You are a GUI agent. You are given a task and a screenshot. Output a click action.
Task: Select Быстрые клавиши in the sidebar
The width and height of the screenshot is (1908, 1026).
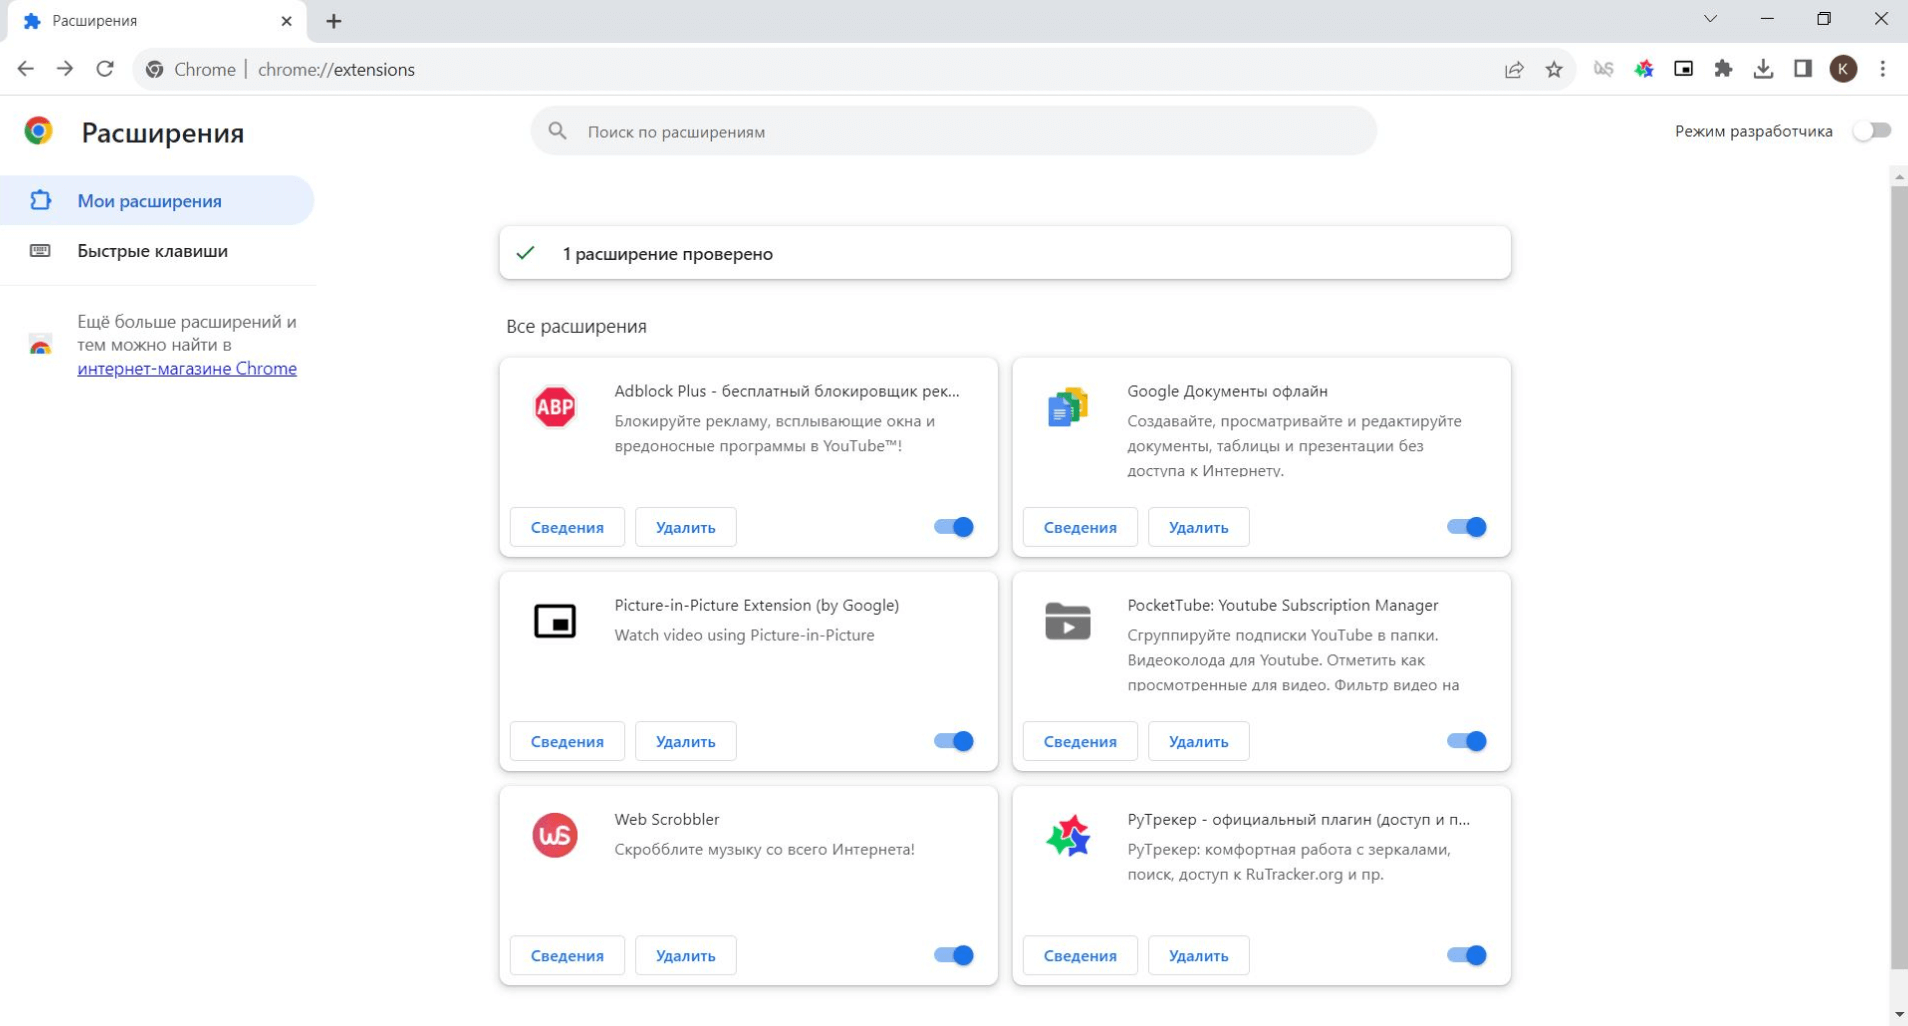pyautogui.click(x=152, y=251)
